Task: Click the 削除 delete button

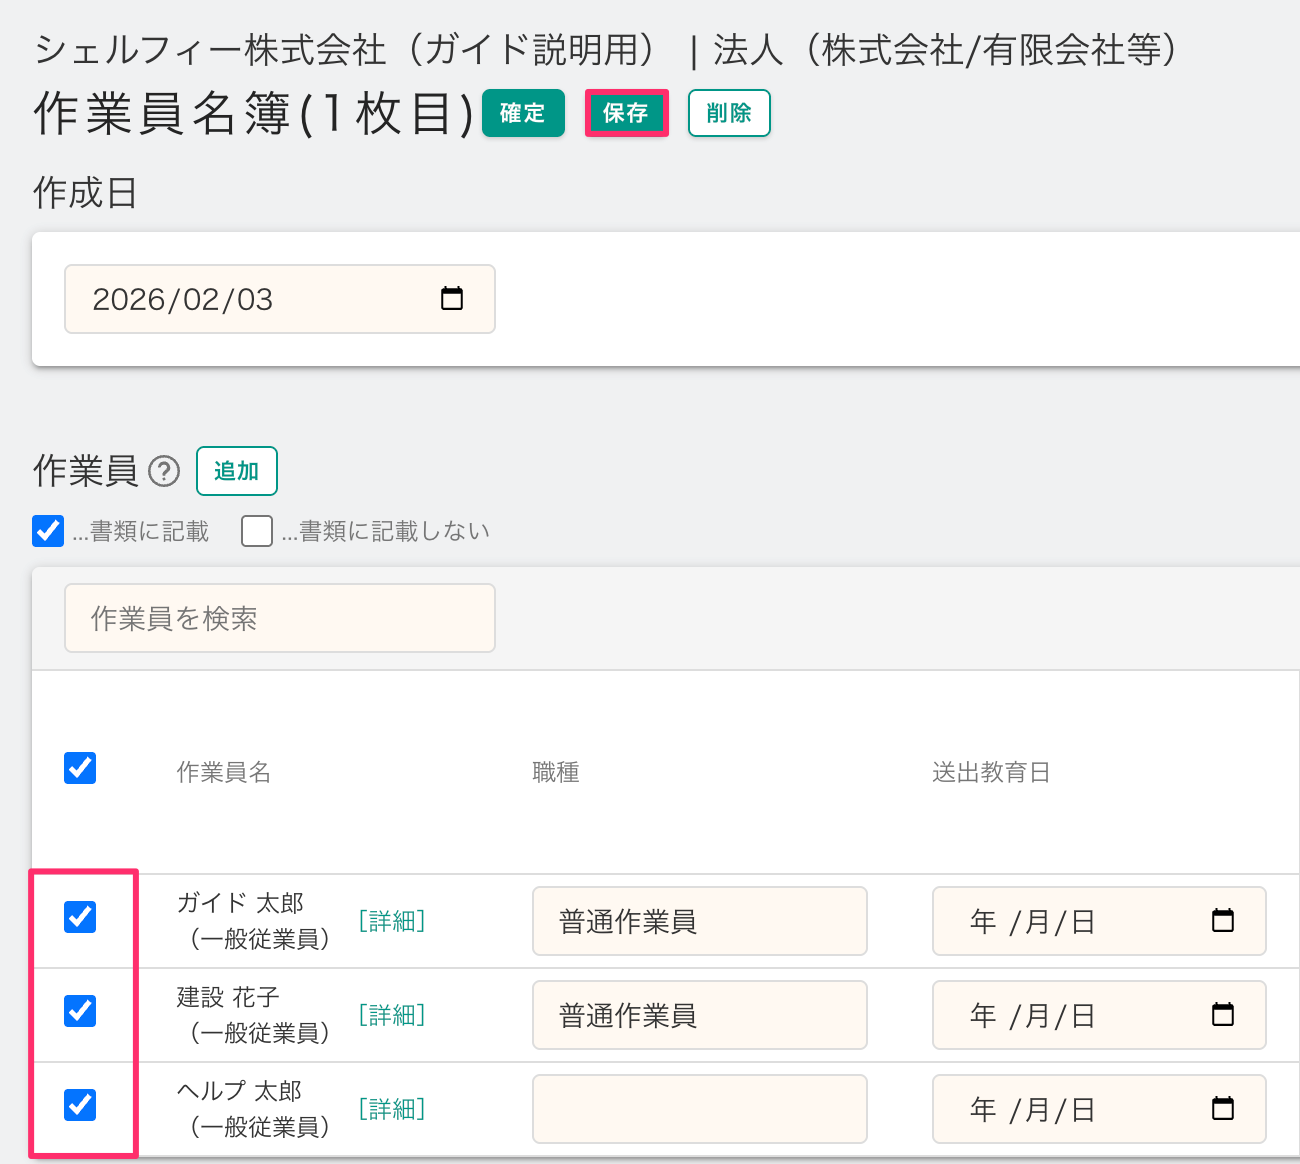Action: click(729, 113)
